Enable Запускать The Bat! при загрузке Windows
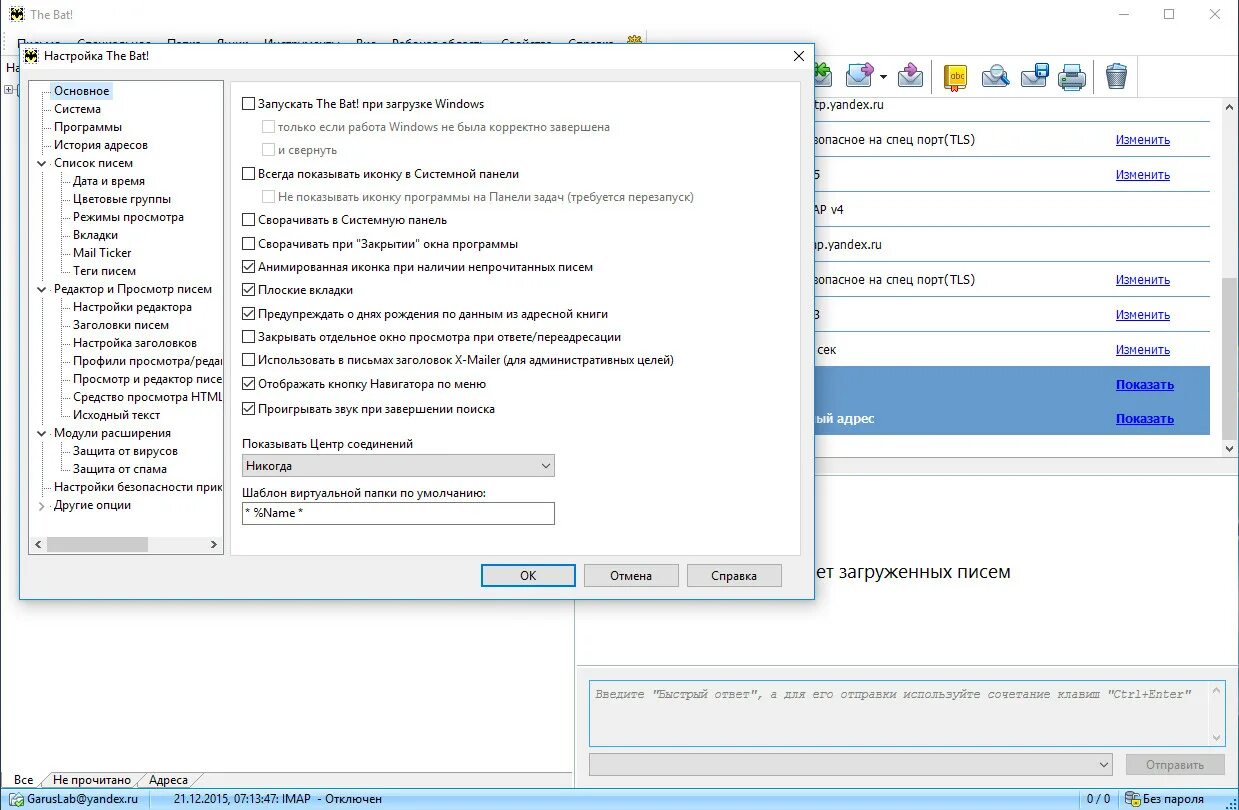Image resolution: width=1239 pixels, height=810 pixels. coord(249,104)
